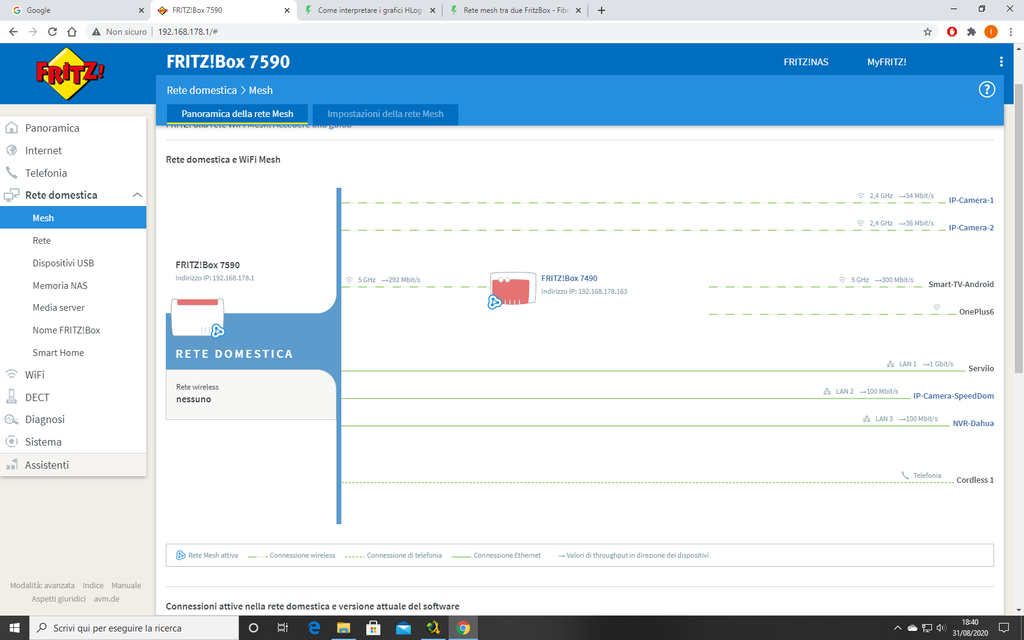
Task: Open the NVR-Dahua device link
Action: [973, 423]
